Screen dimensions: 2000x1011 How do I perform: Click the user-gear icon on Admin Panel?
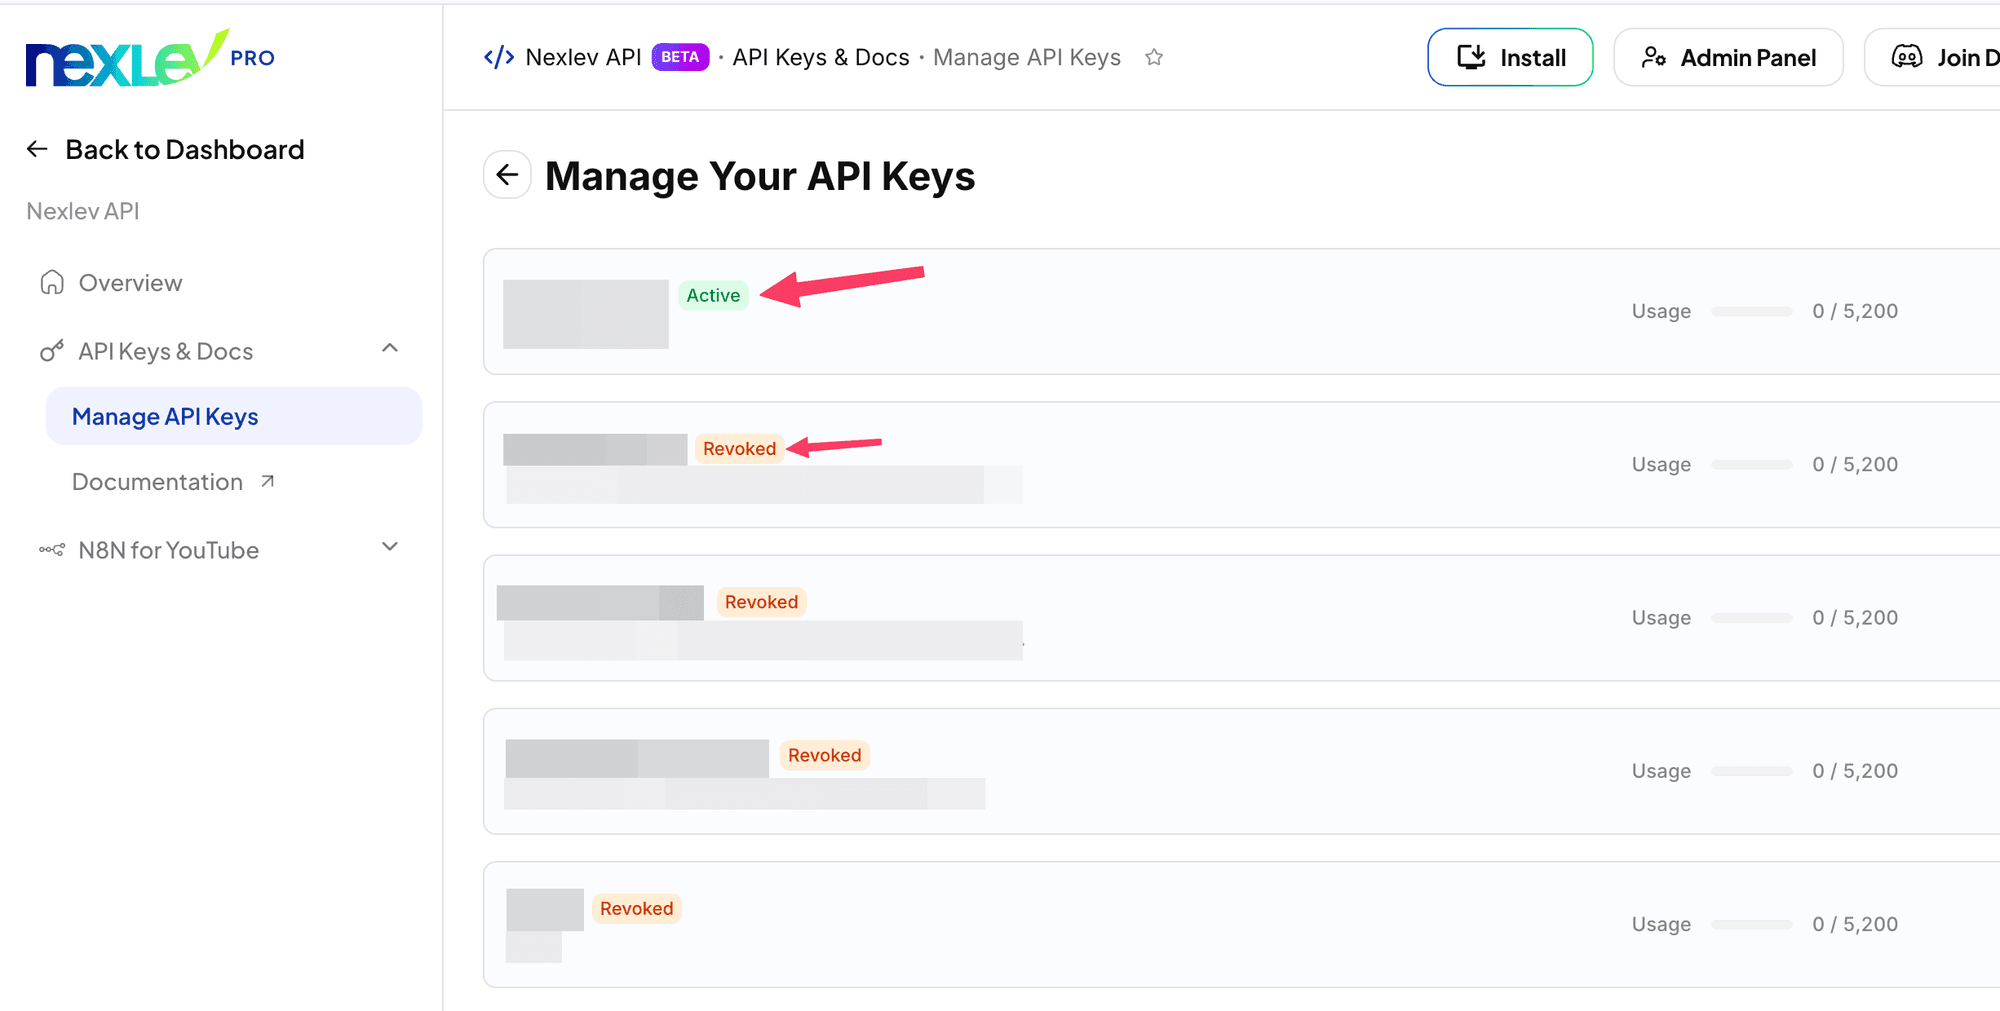point(1654,57)
